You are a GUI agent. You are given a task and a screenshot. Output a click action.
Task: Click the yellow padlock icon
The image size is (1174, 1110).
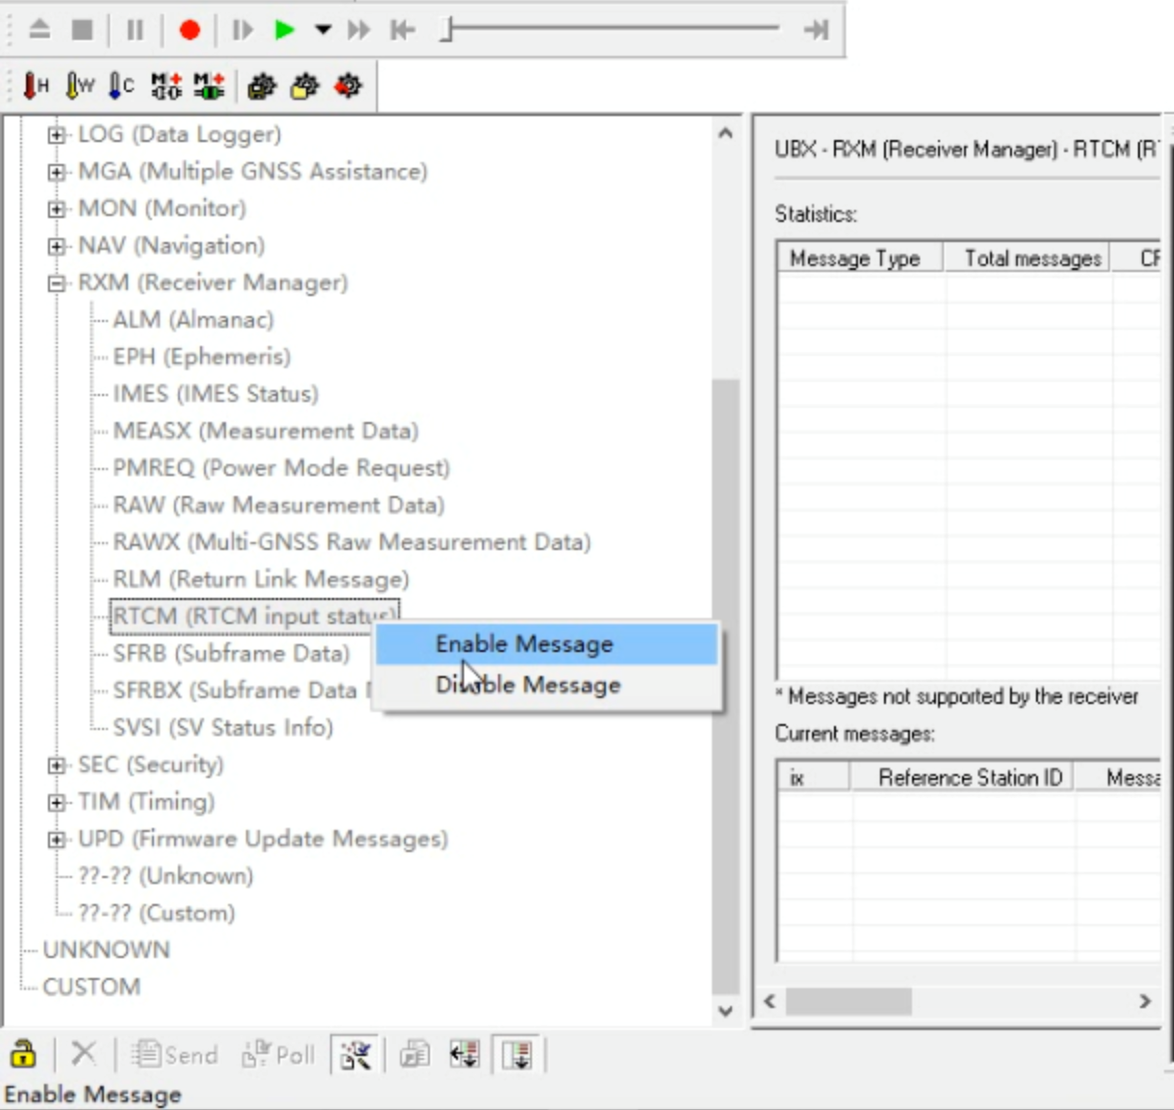tap(23, 1054)
